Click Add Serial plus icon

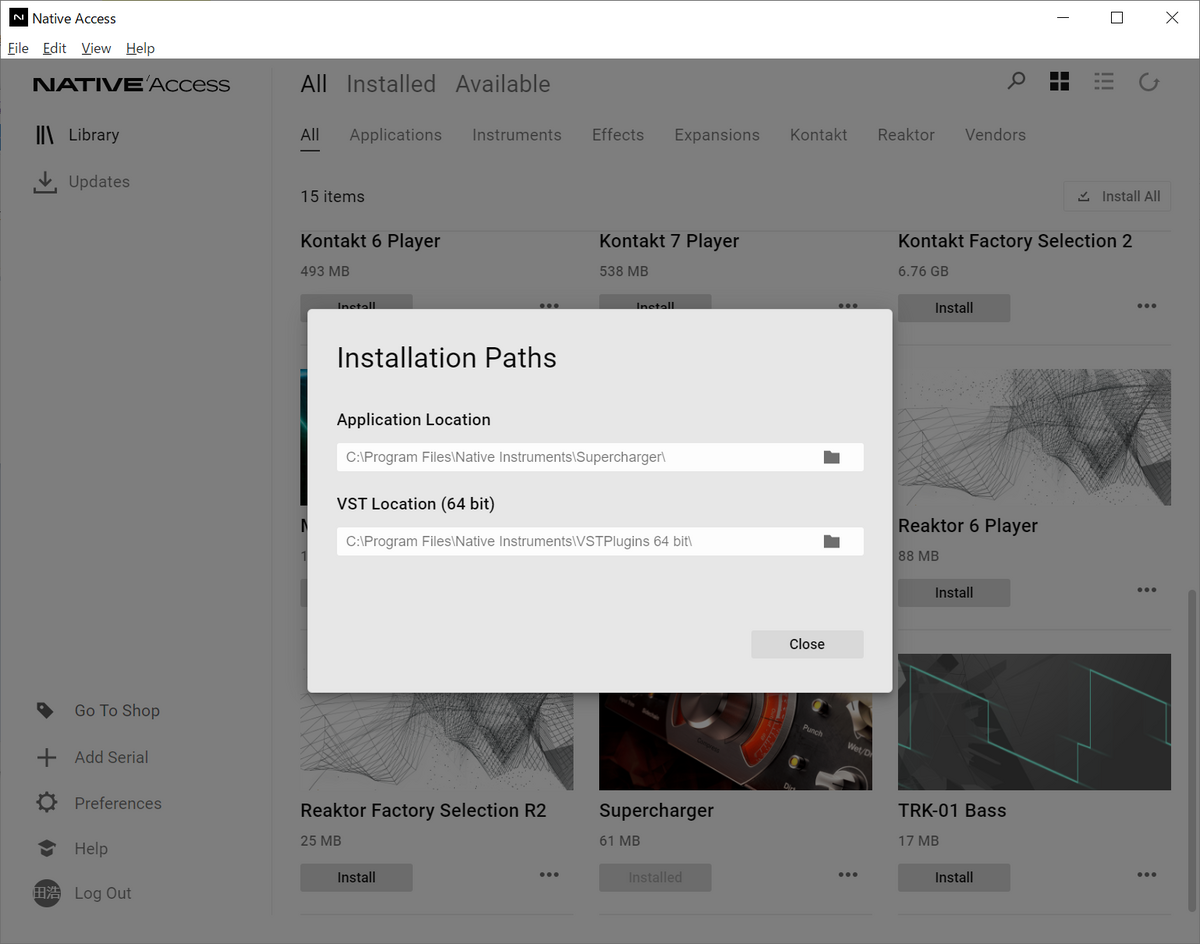(46, 758)
